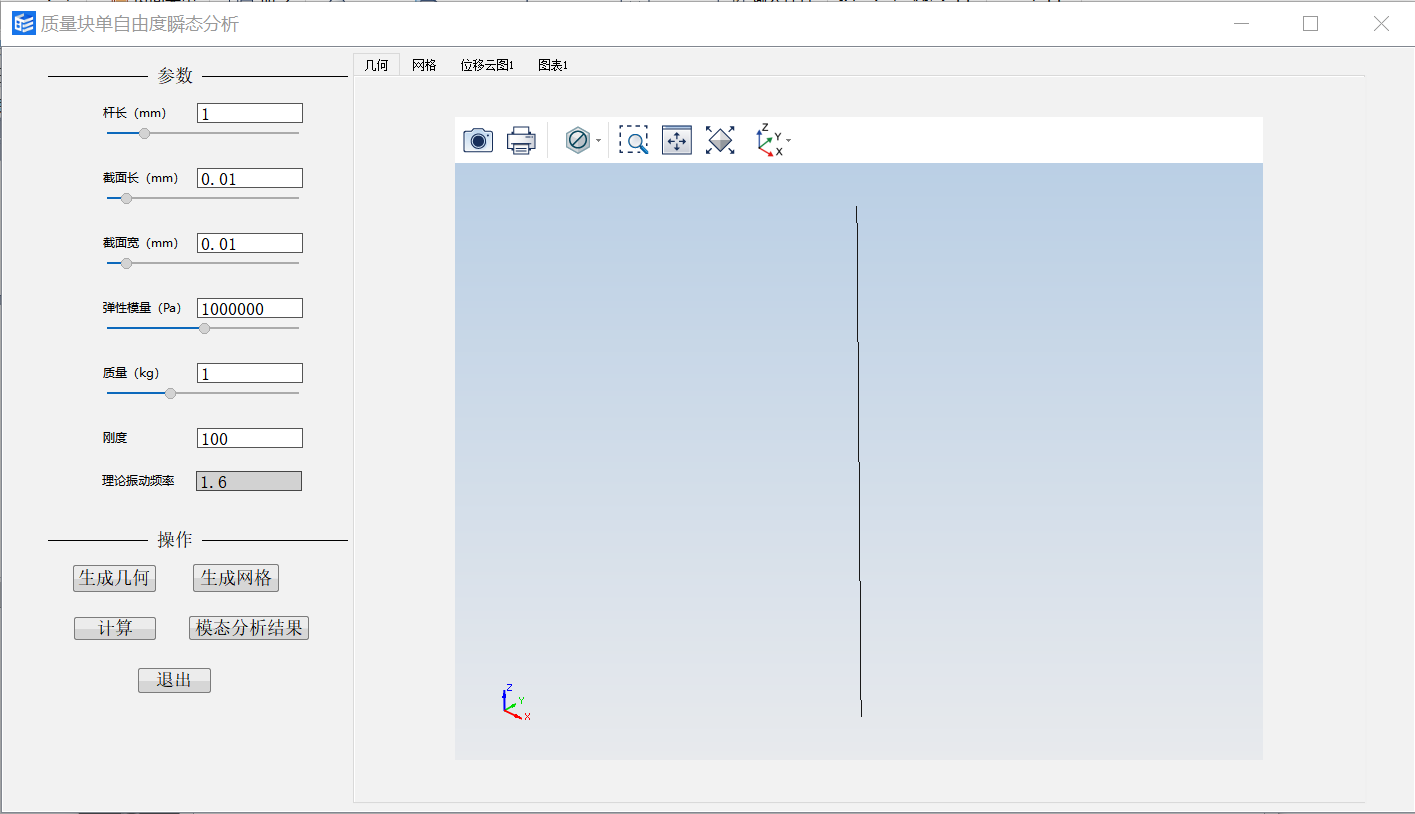Click the pan move arrows icon
The image size is (1415, 814).
[x=677, y=140]
